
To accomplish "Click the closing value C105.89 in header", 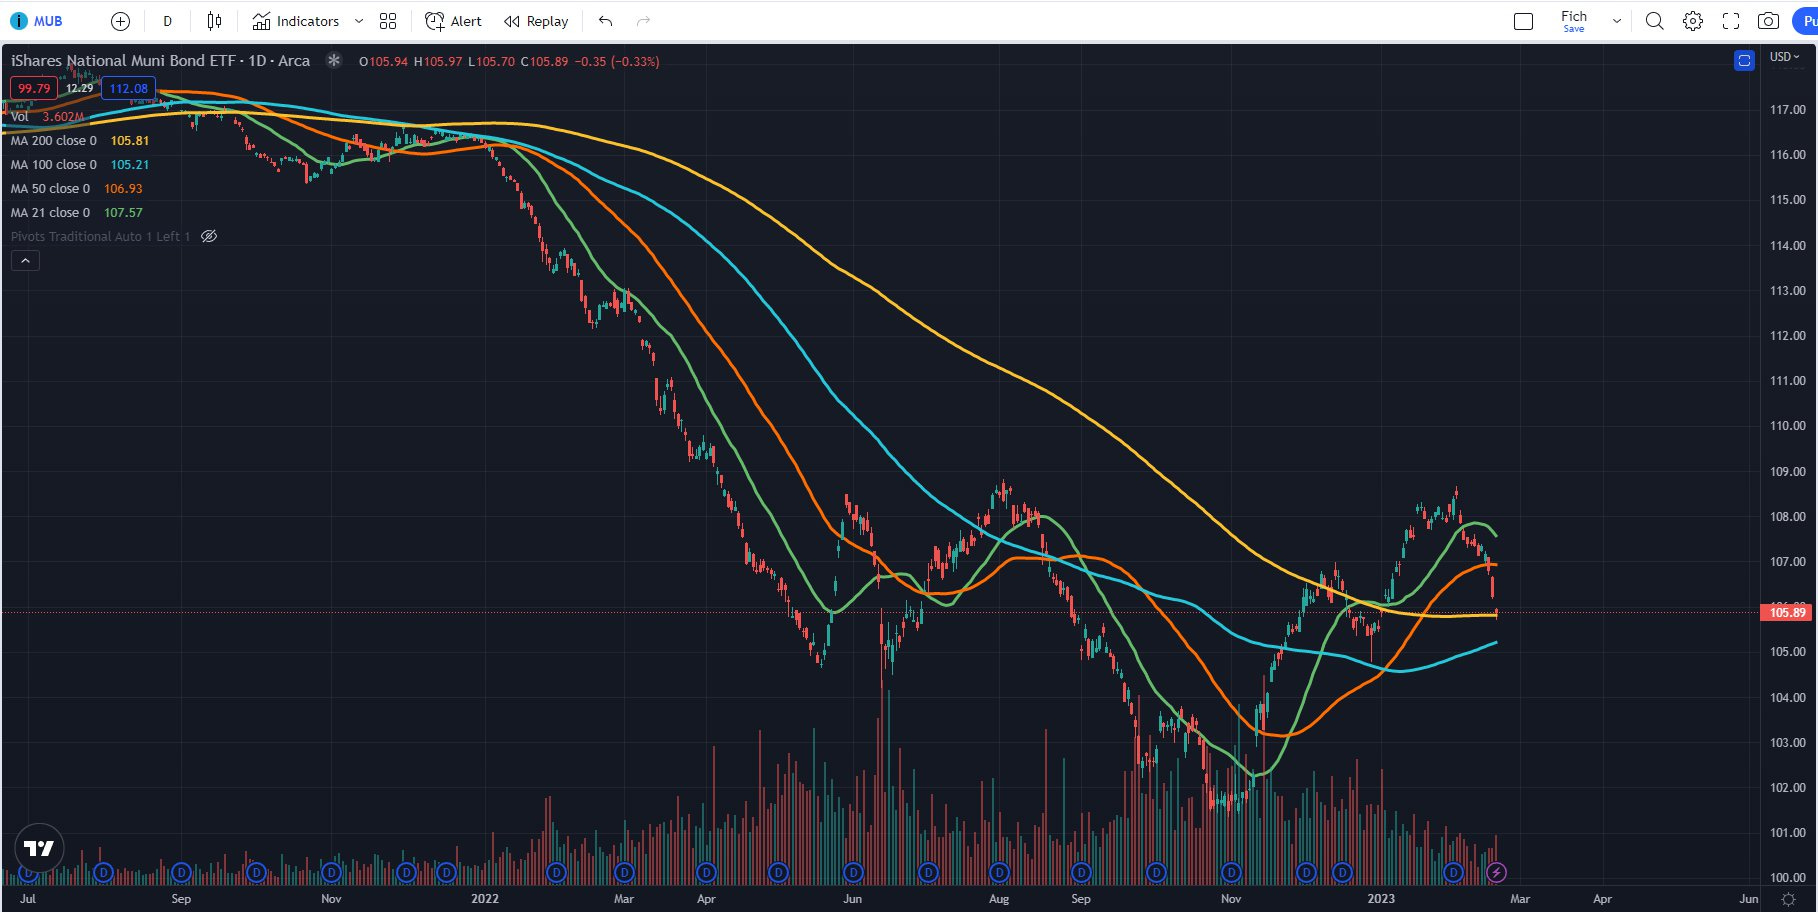I will click(x=544, y=62).
